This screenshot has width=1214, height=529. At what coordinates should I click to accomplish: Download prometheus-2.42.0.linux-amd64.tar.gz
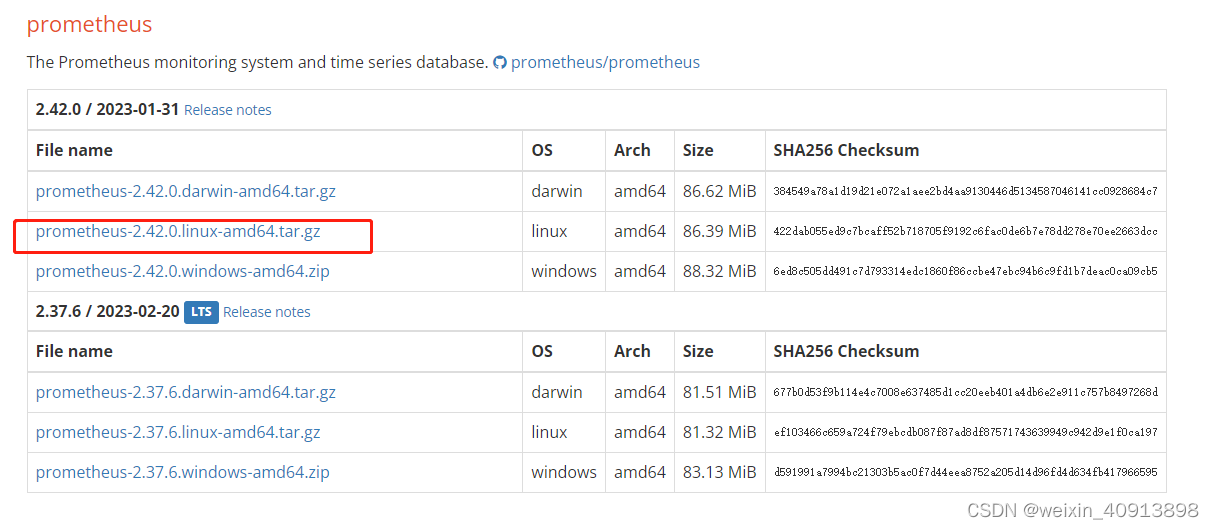(178, 231)
